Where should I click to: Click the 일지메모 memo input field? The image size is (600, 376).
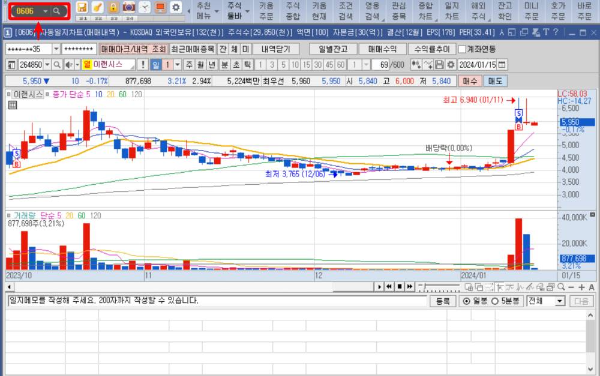click(x=217, y=301)
